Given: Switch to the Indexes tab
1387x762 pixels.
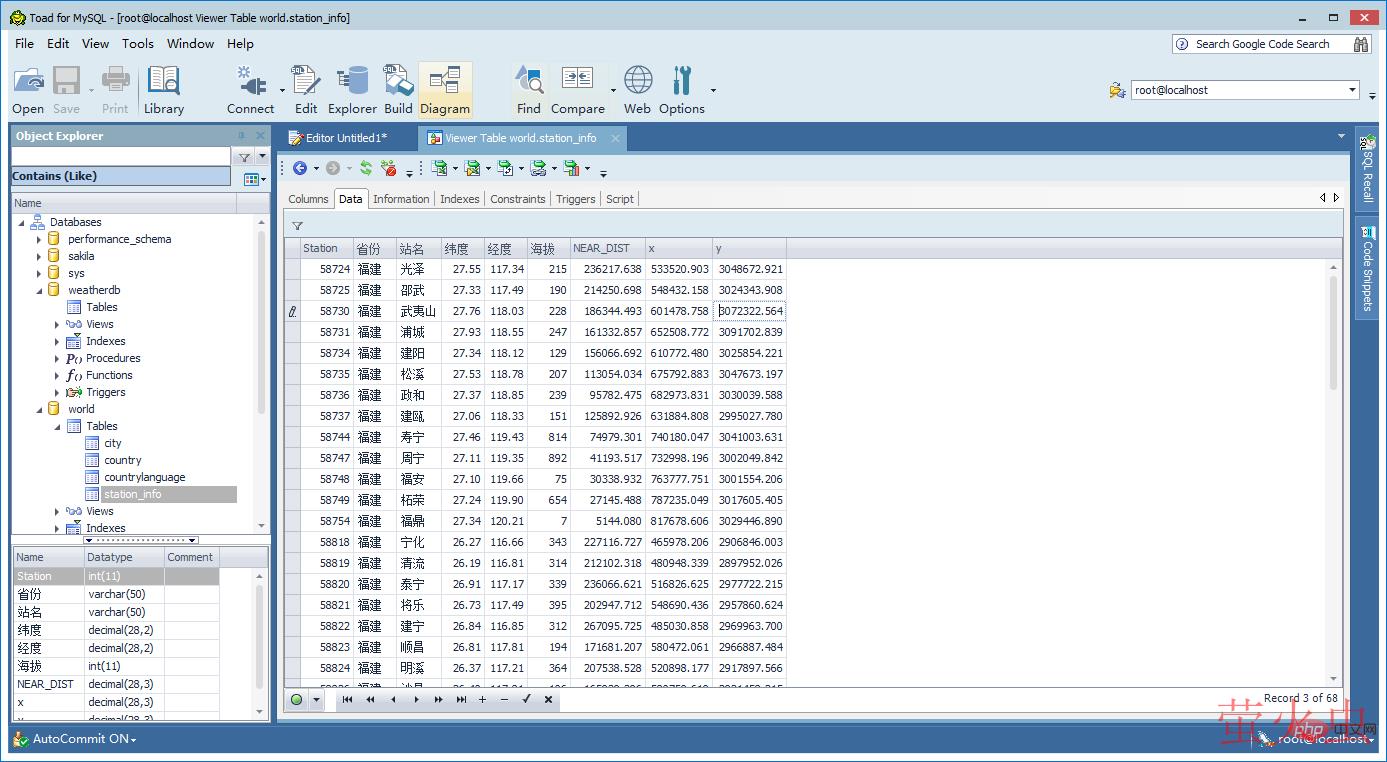Looking at the screenshot, I should (459, 199).
